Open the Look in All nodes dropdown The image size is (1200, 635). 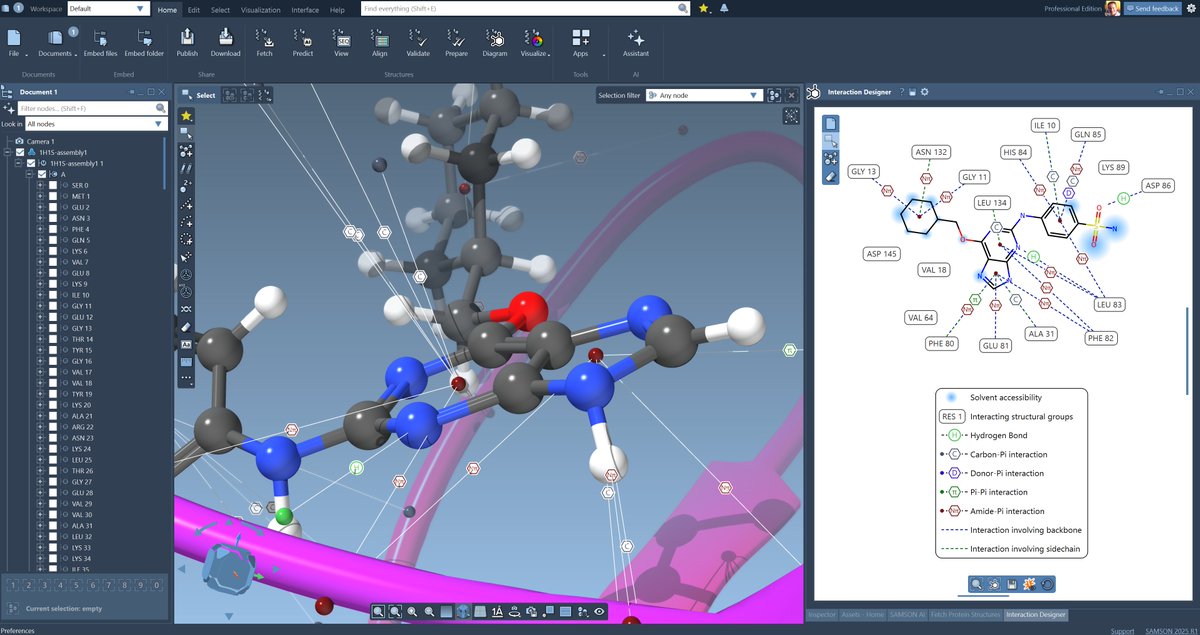click(97, 124)
